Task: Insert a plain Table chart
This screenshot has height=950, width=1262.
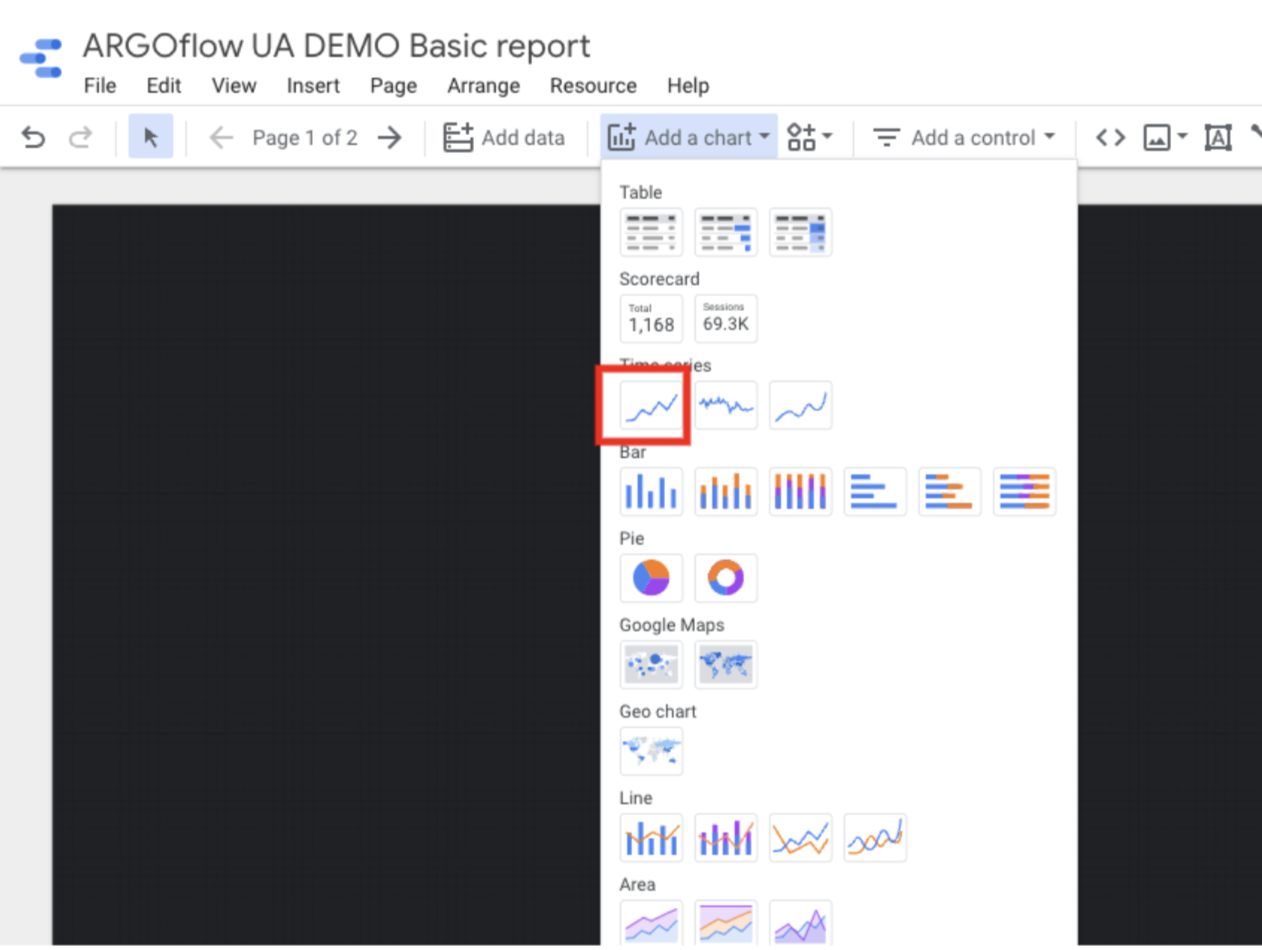Action: [651, 232]
